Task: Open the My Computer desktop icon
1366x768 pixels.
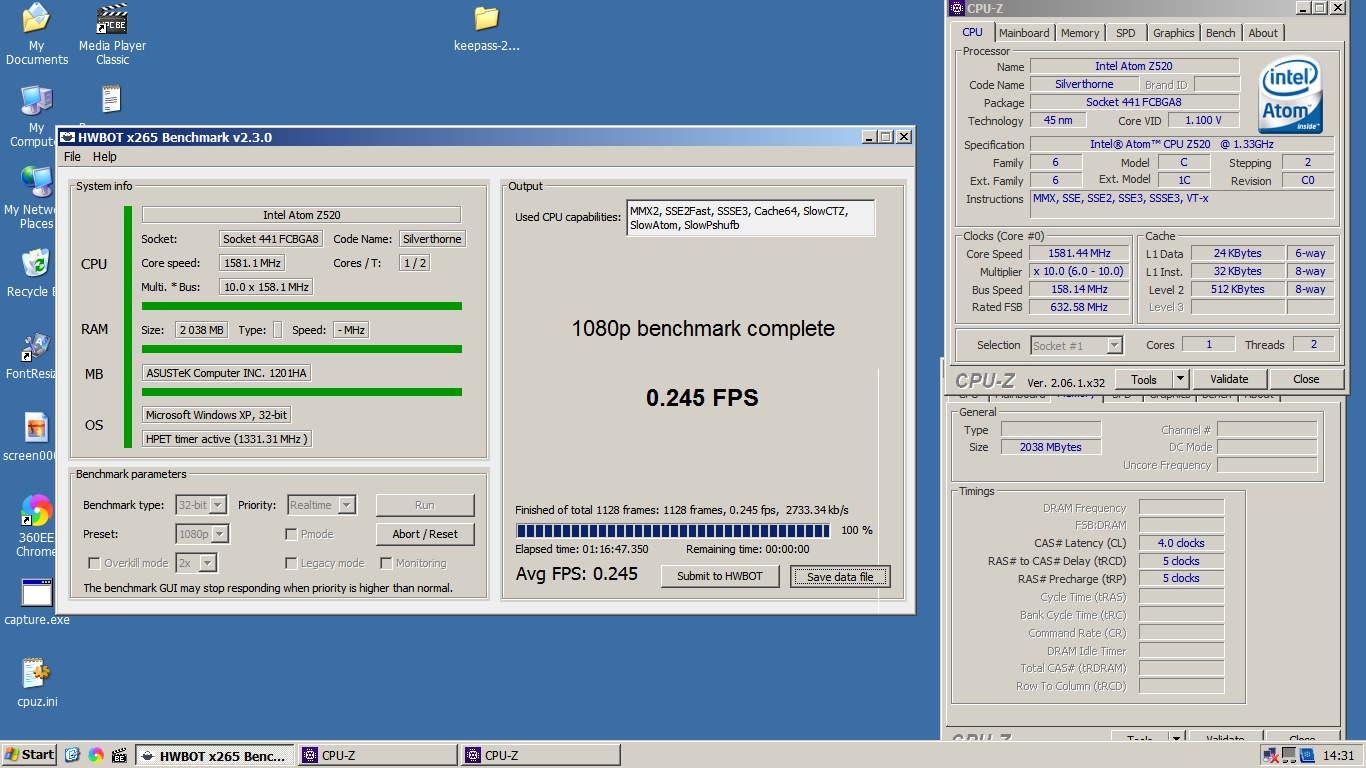Action: pos(36,116)
